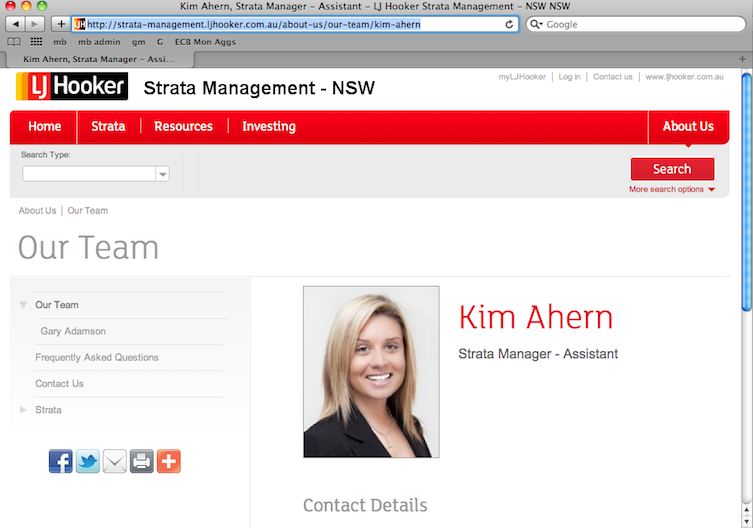Select the Kim Ahern browser tab

pos(98,59)
